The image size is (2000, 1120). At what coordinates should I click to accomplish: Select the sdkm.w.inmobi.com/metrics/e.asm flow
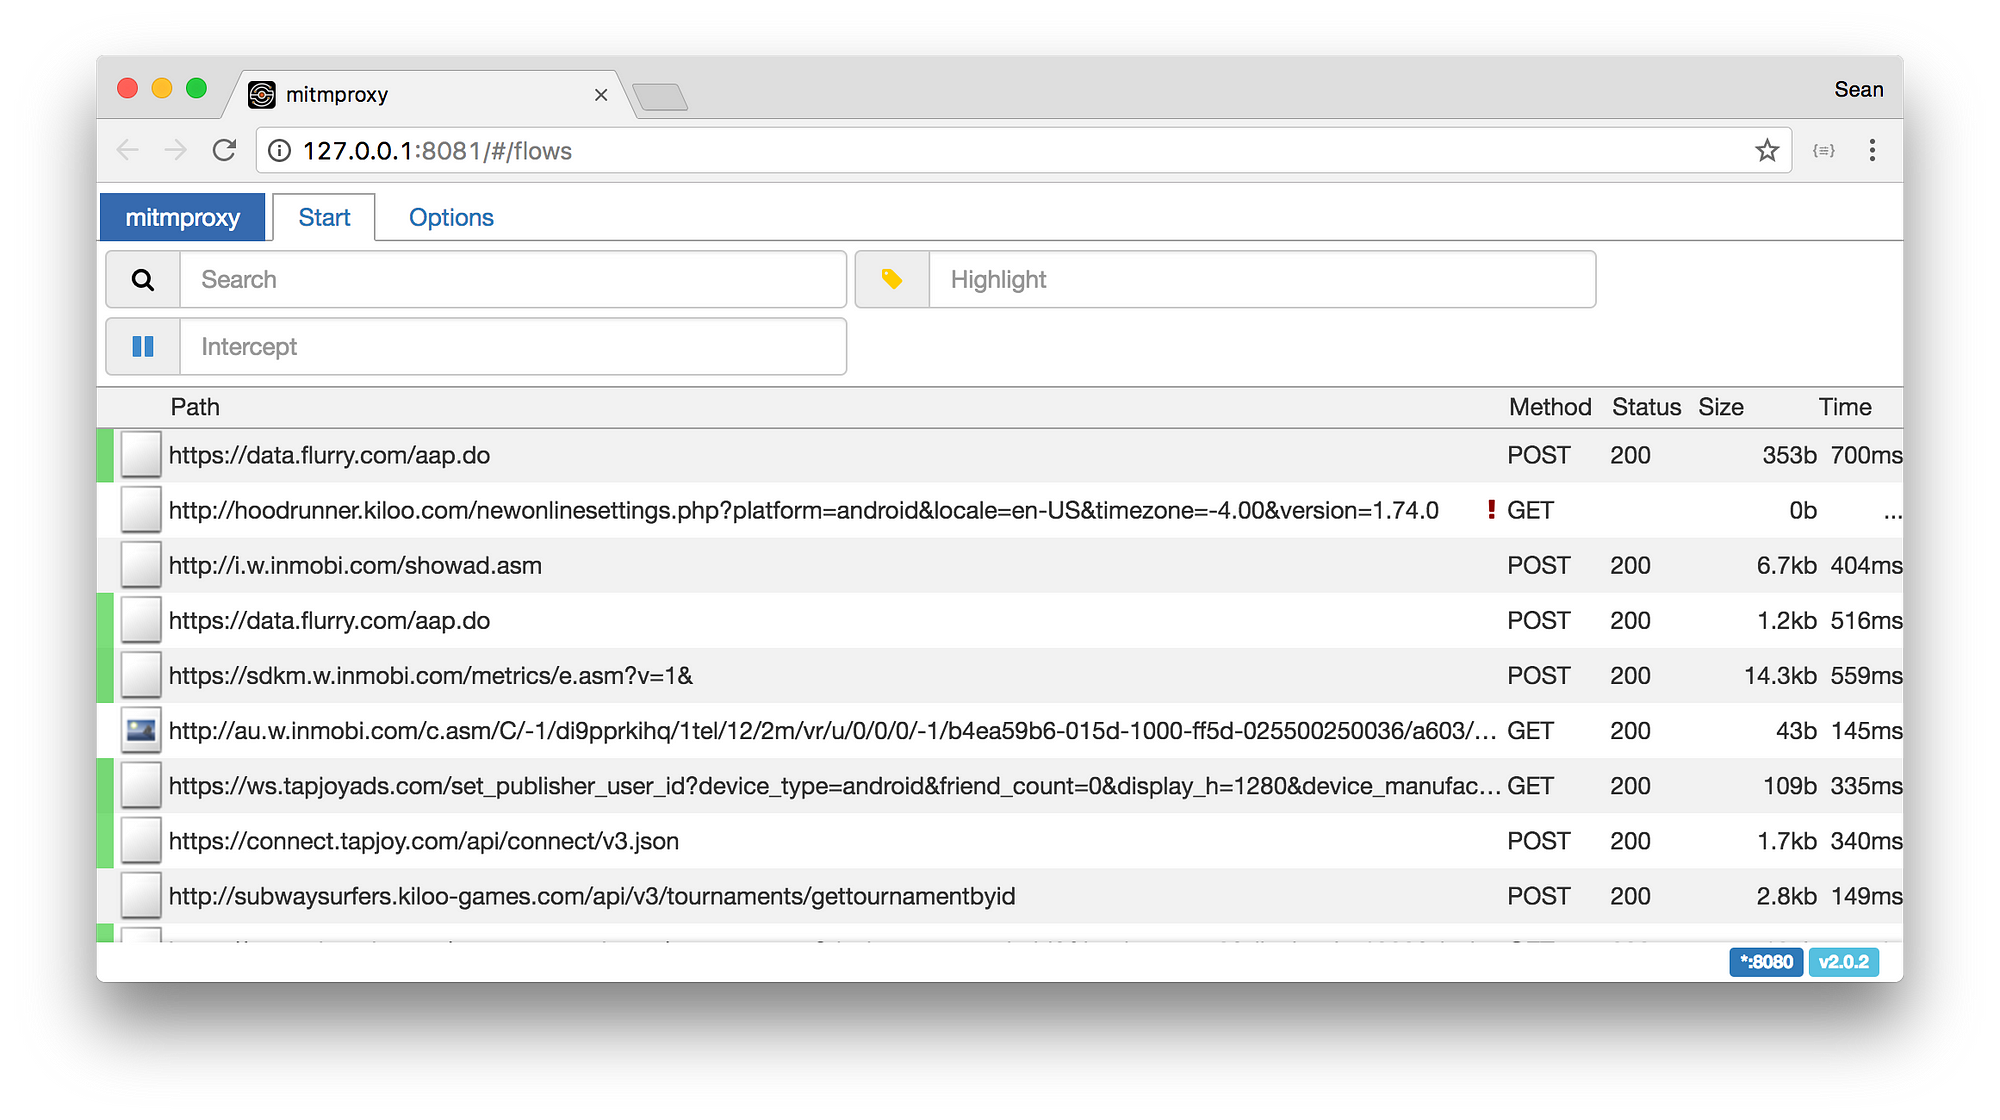(x=1000, y=676)
